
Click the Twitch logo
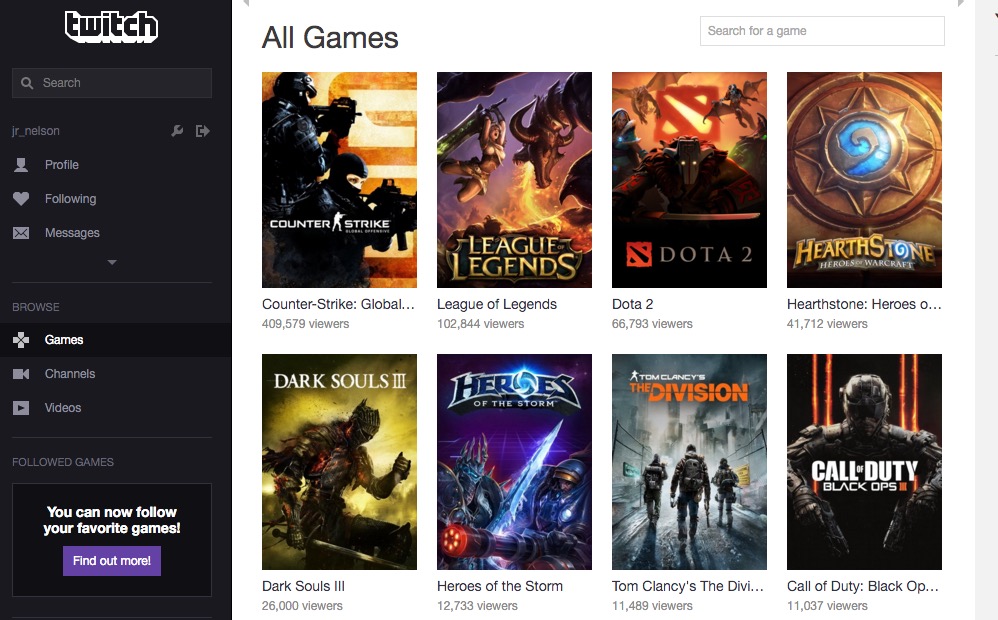point(111,26)
